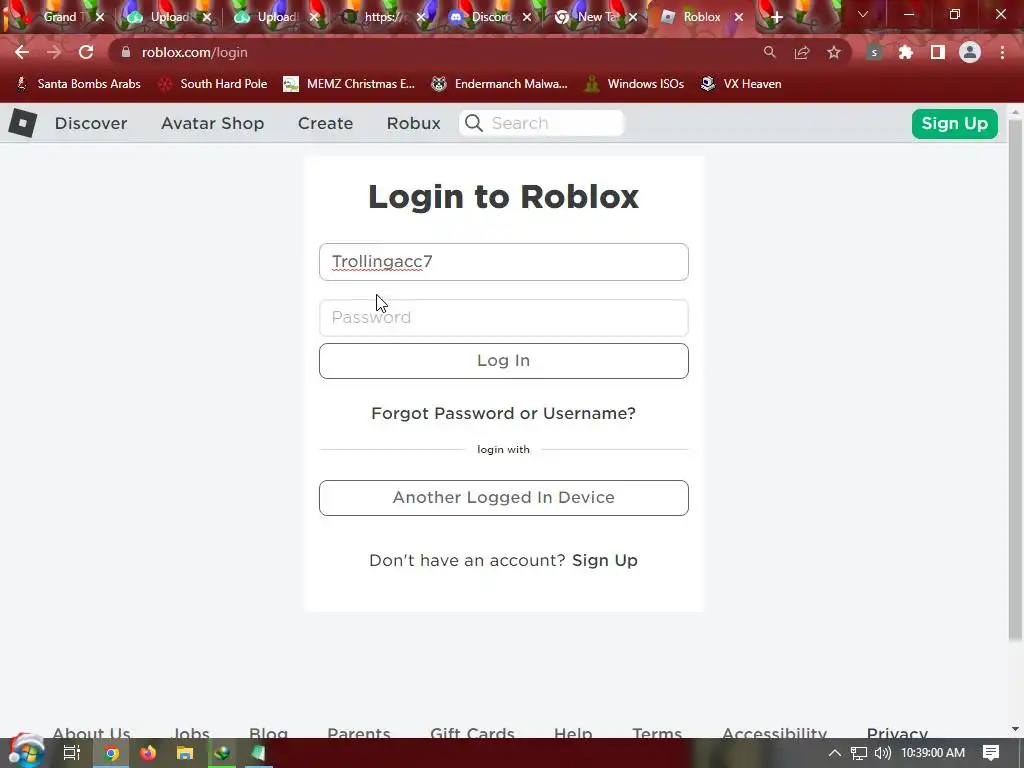Open Task View on the taskbar
Viewport: 1024px width, 768px height.
coord(72,753)
